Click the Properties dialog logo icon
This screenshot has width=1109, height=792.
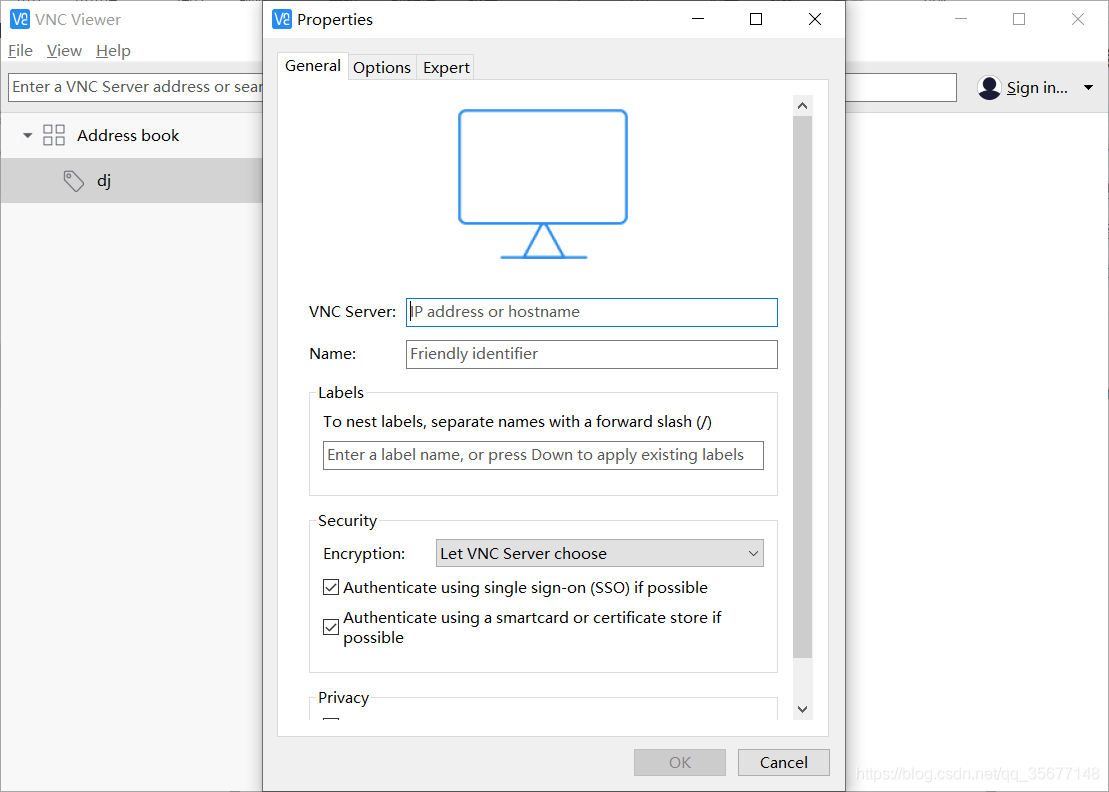pos(281,19)
